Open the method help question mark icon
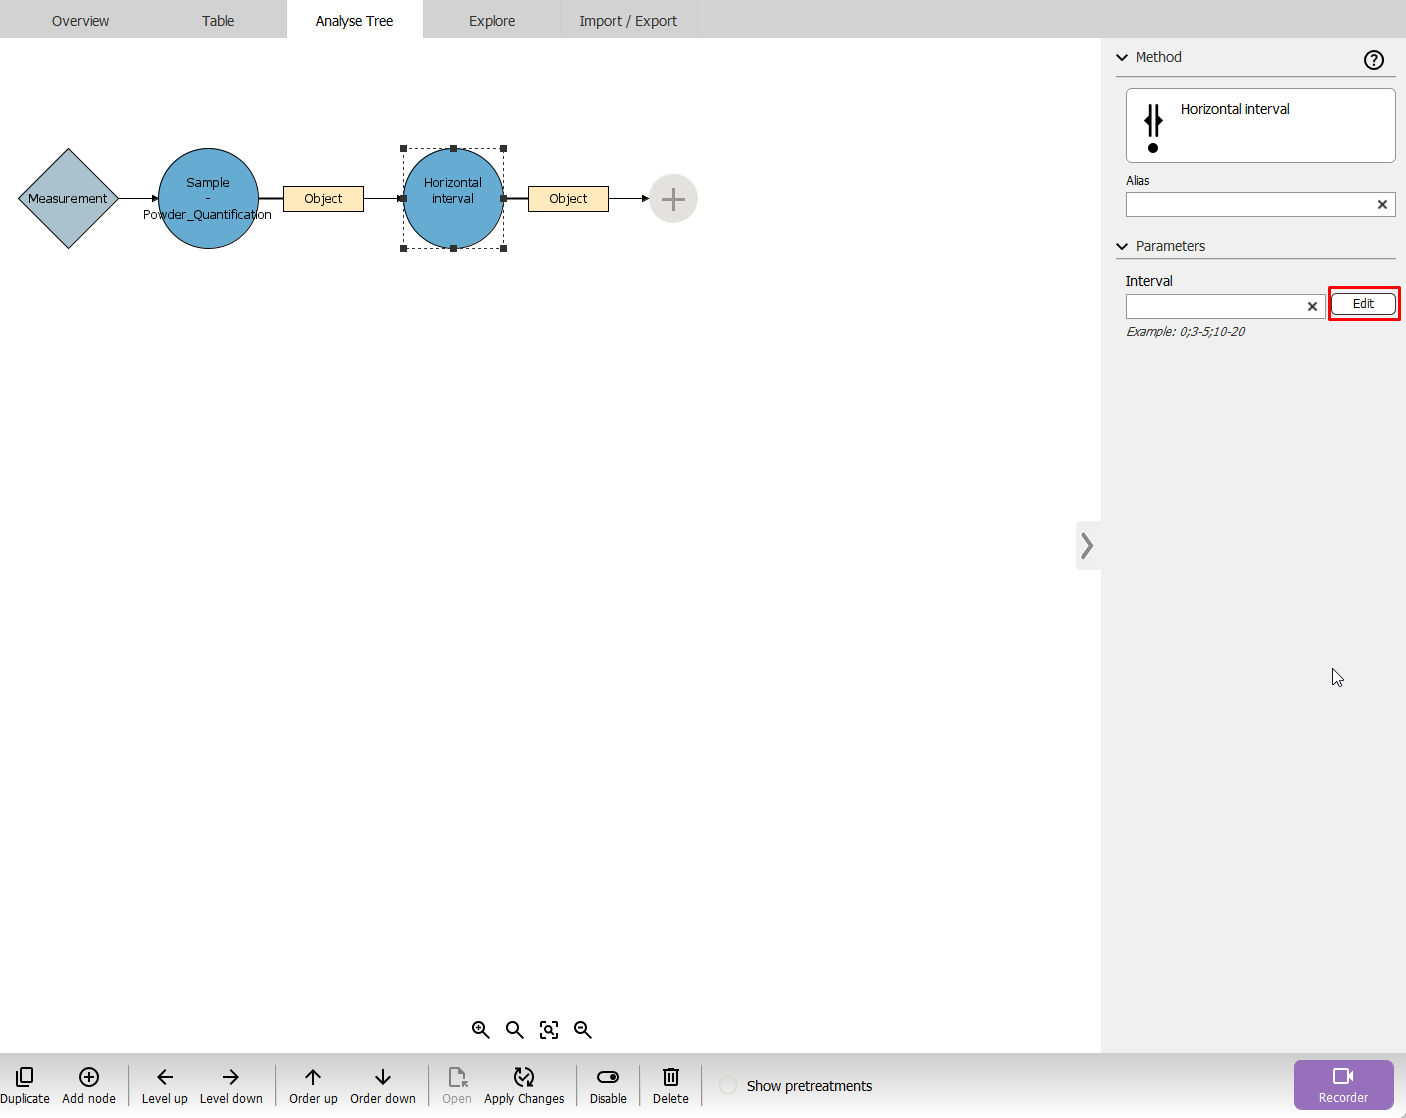The image size is (1406, 1118). click(x=1374, y=60)
